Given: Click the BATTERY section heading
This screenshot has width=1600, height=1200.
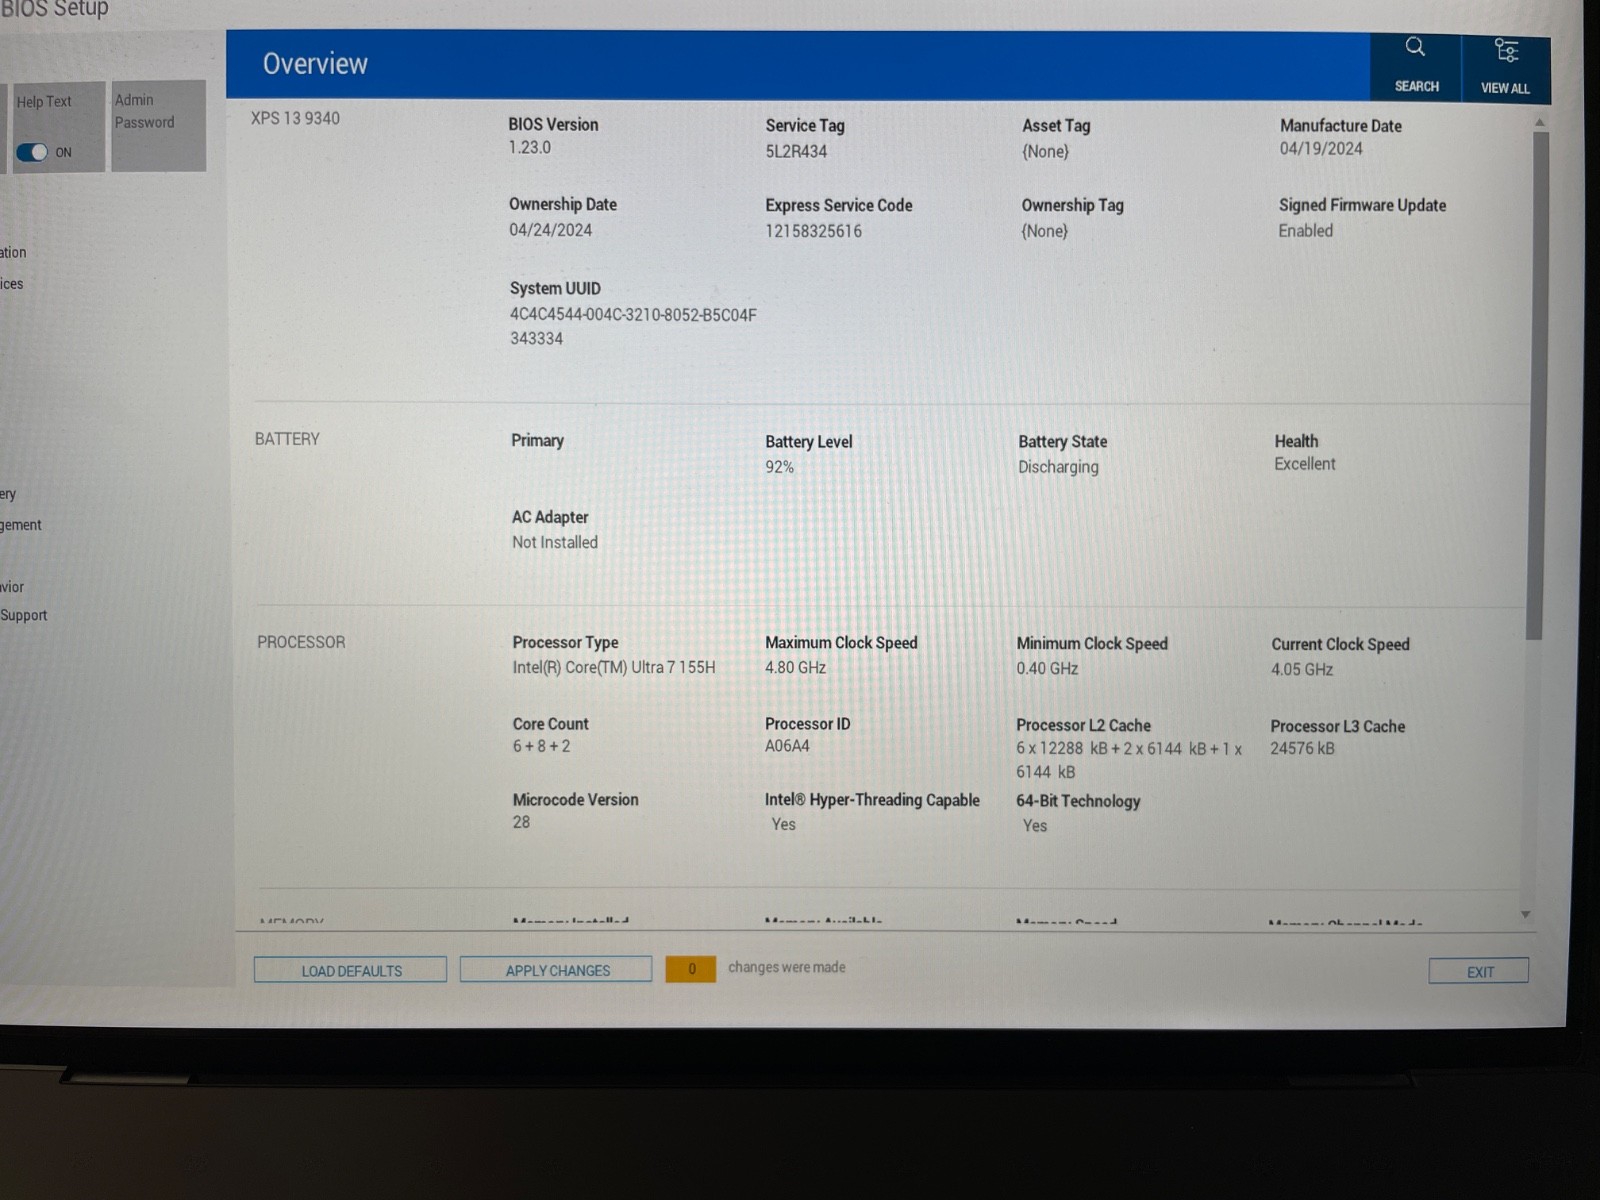Looking at the screenshot, I should (x=287, y=439).
